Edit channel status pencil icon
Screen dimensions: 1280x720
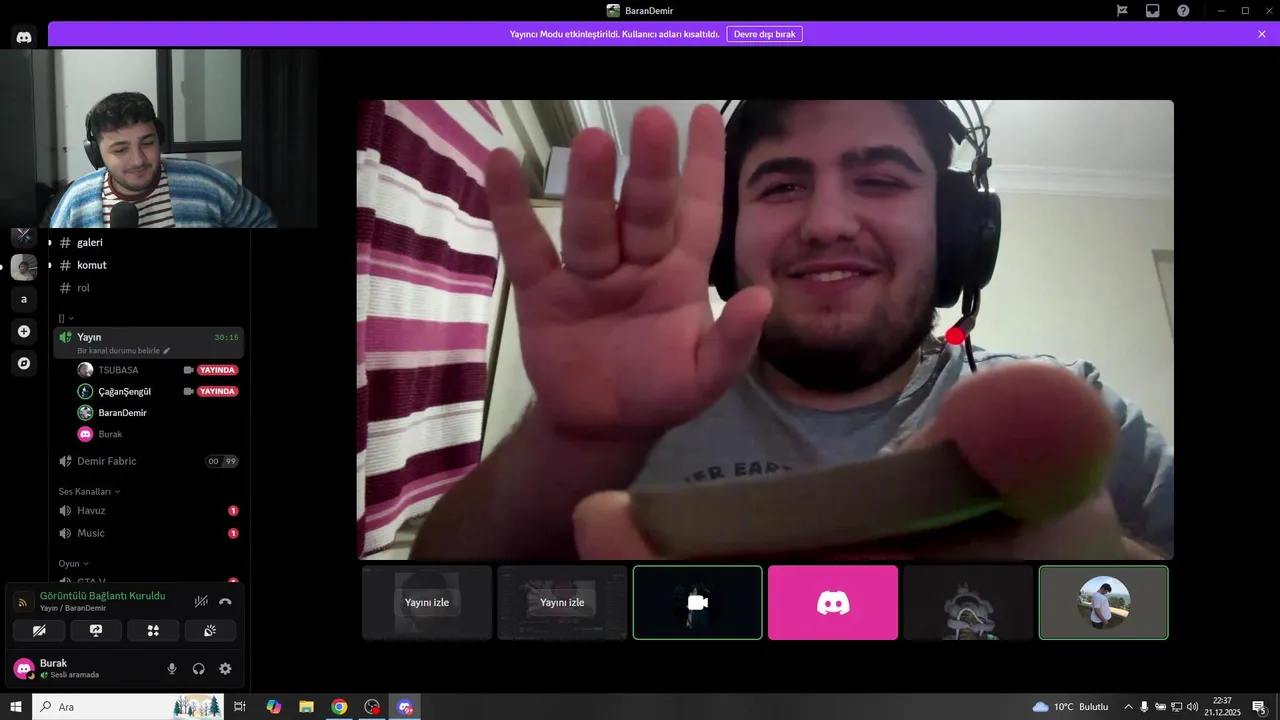click(167, 351)
